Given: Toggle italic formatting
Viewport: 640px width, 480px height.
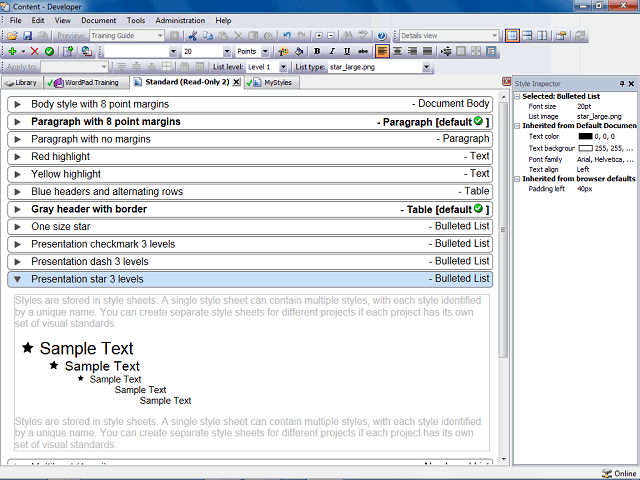Looking at the screenshot, I should [x=332, y=51].
